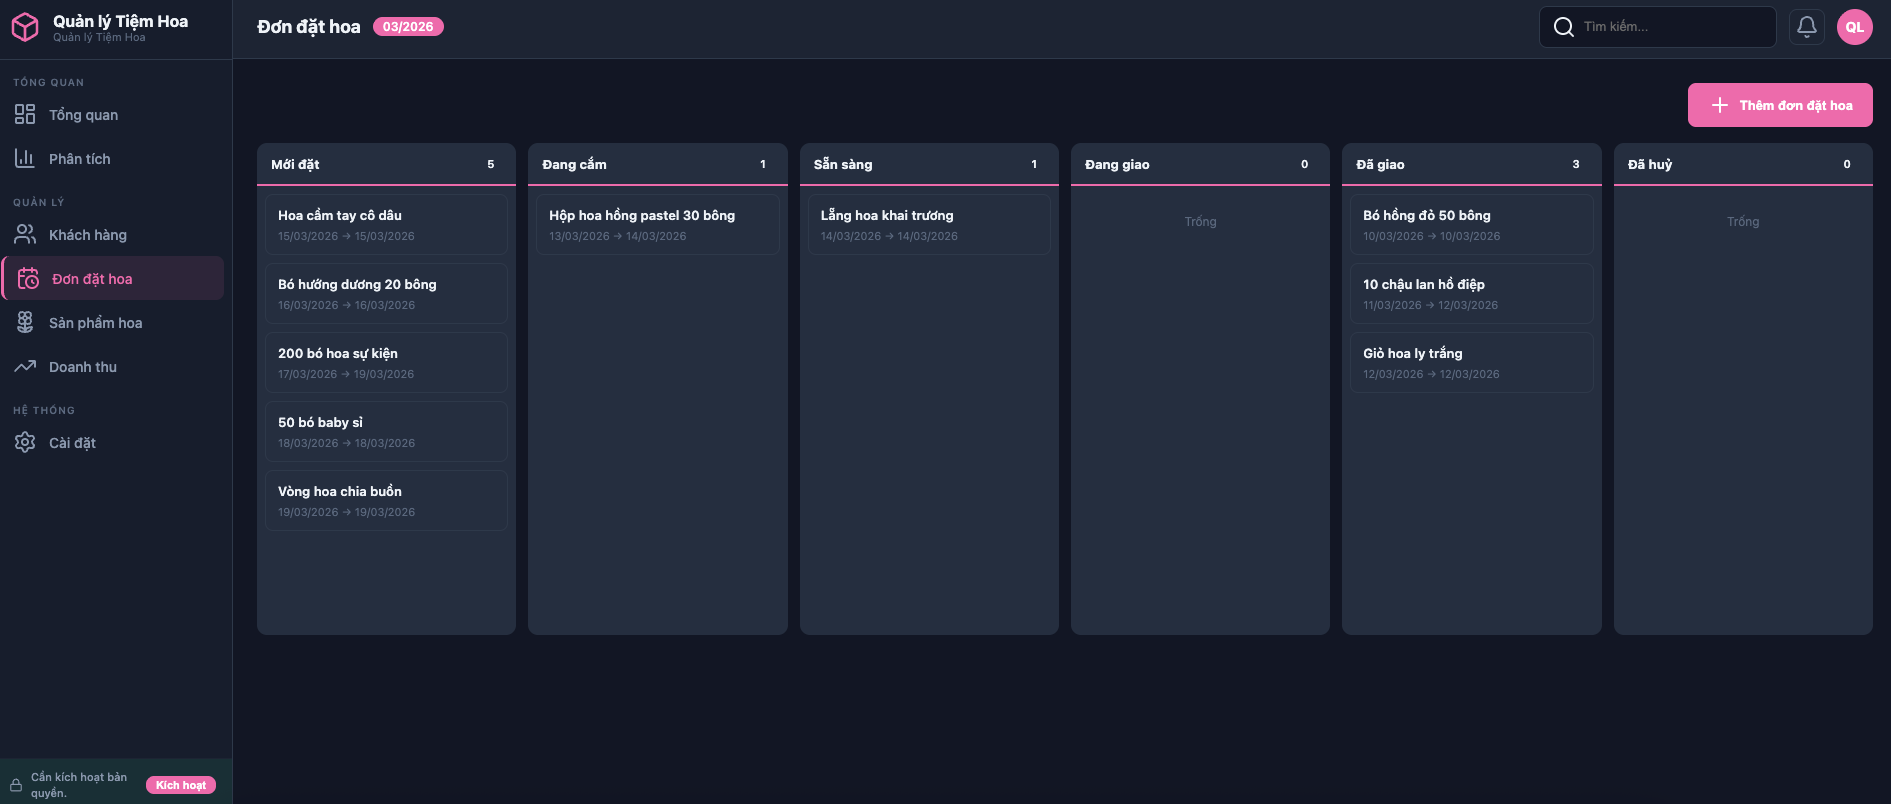This screenshot has width=1891, height=804.
Task: Click the Sản phẩm hoa flower icon
Action: (x=25, y=323)
